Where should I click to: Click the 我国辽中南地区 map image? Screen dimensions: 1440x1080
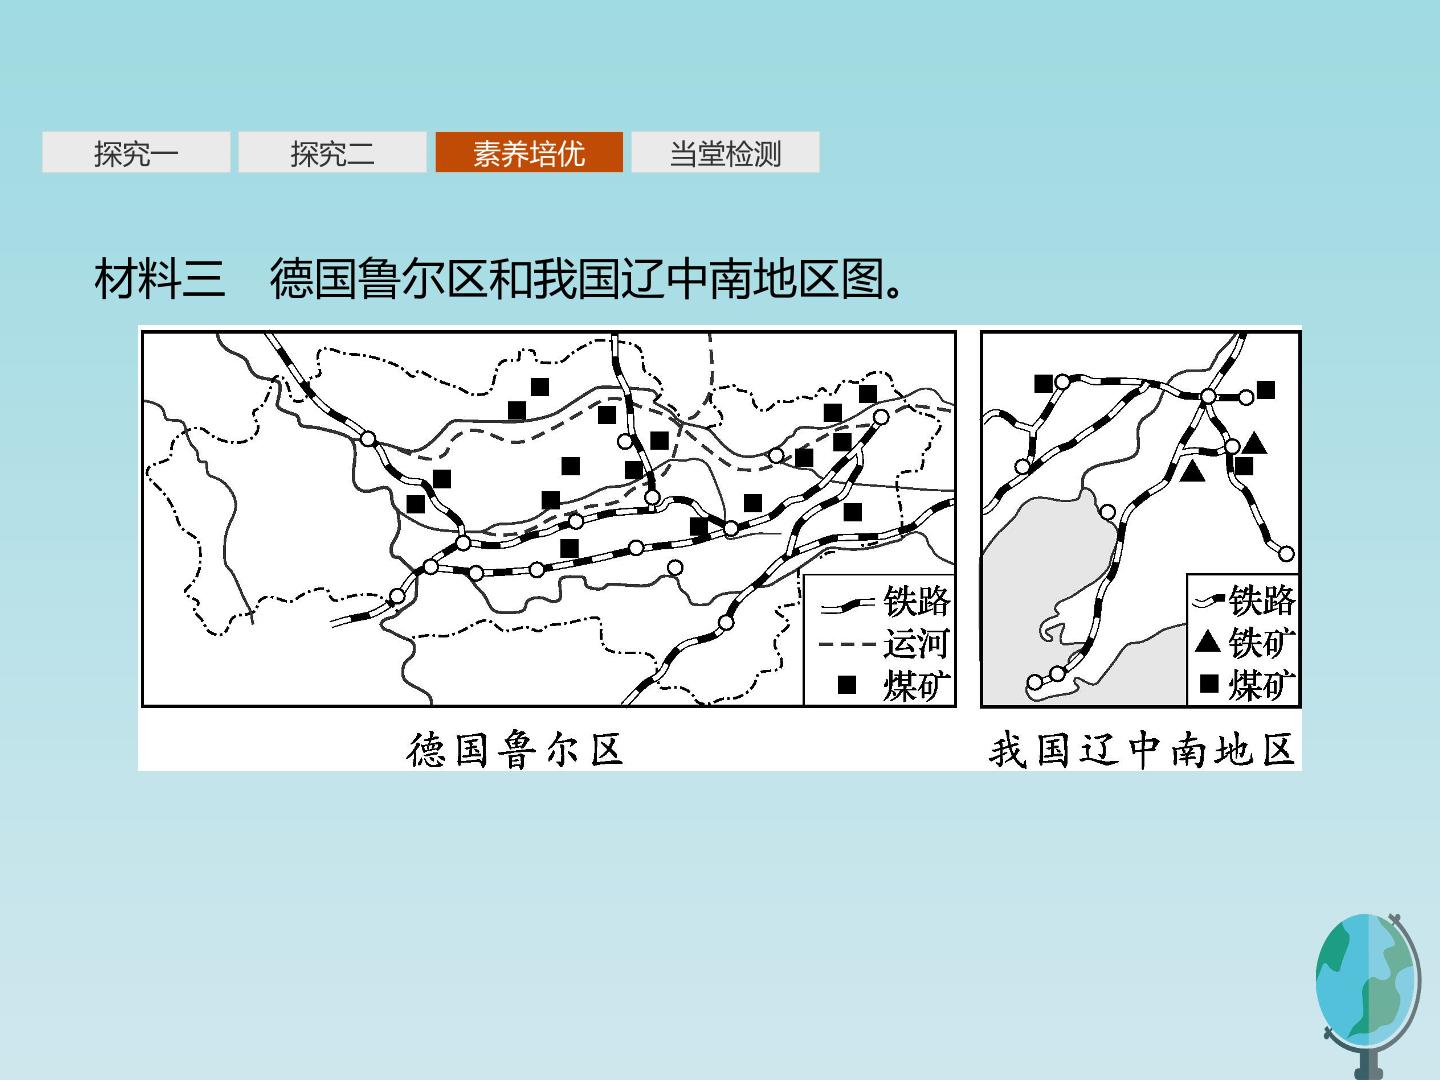[x=1140, y=519]
